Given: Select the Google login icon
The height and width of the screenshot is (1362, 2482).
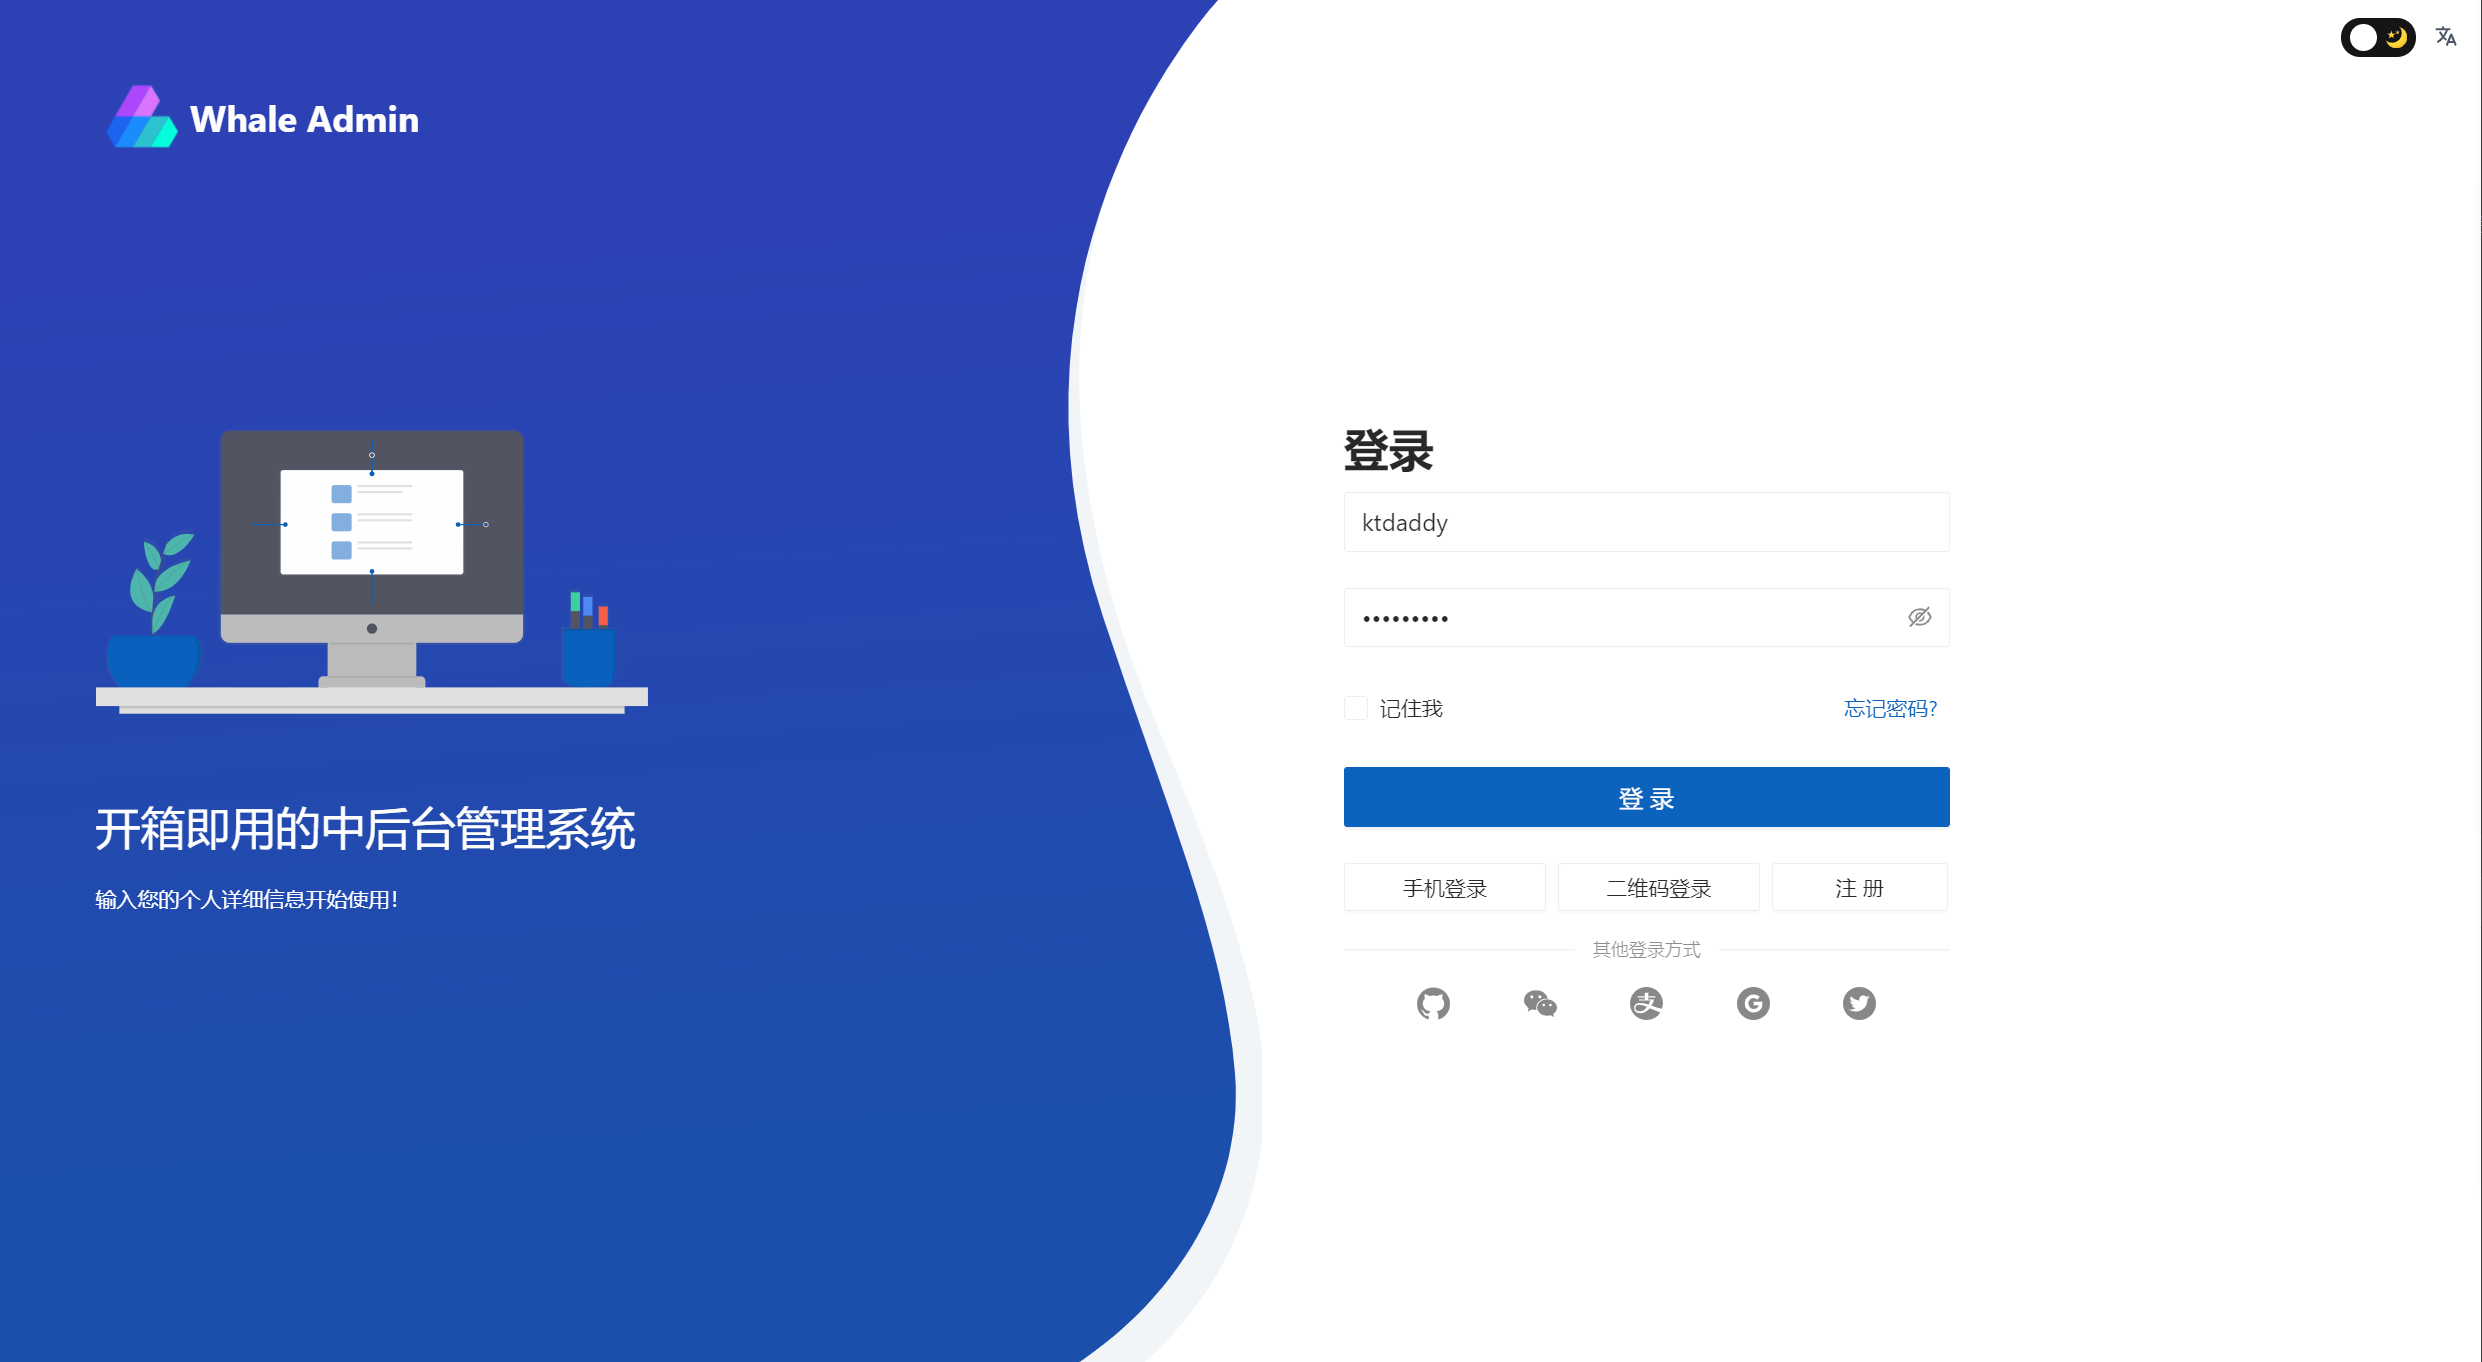Looking at the screenshot, I should click(1752, 1001).
